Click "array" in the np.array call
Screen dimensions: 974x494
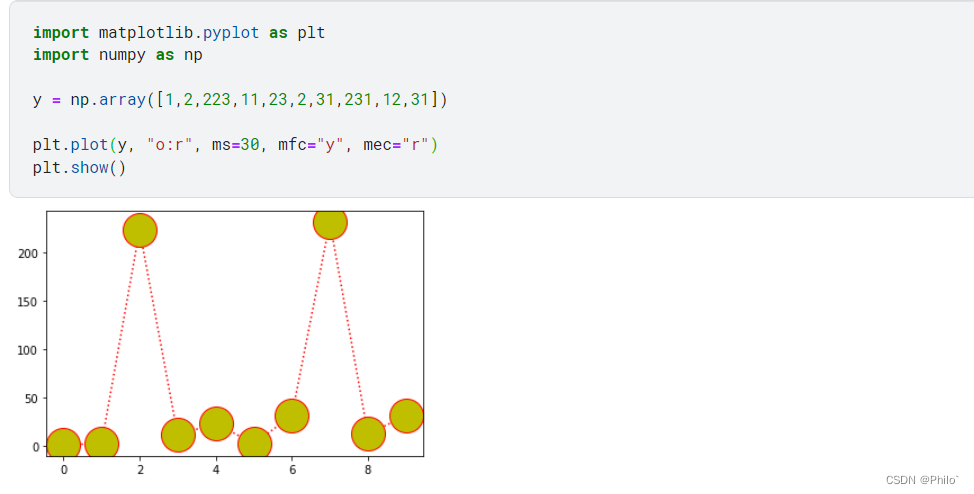pyautogui.click(x=122, y=99)
